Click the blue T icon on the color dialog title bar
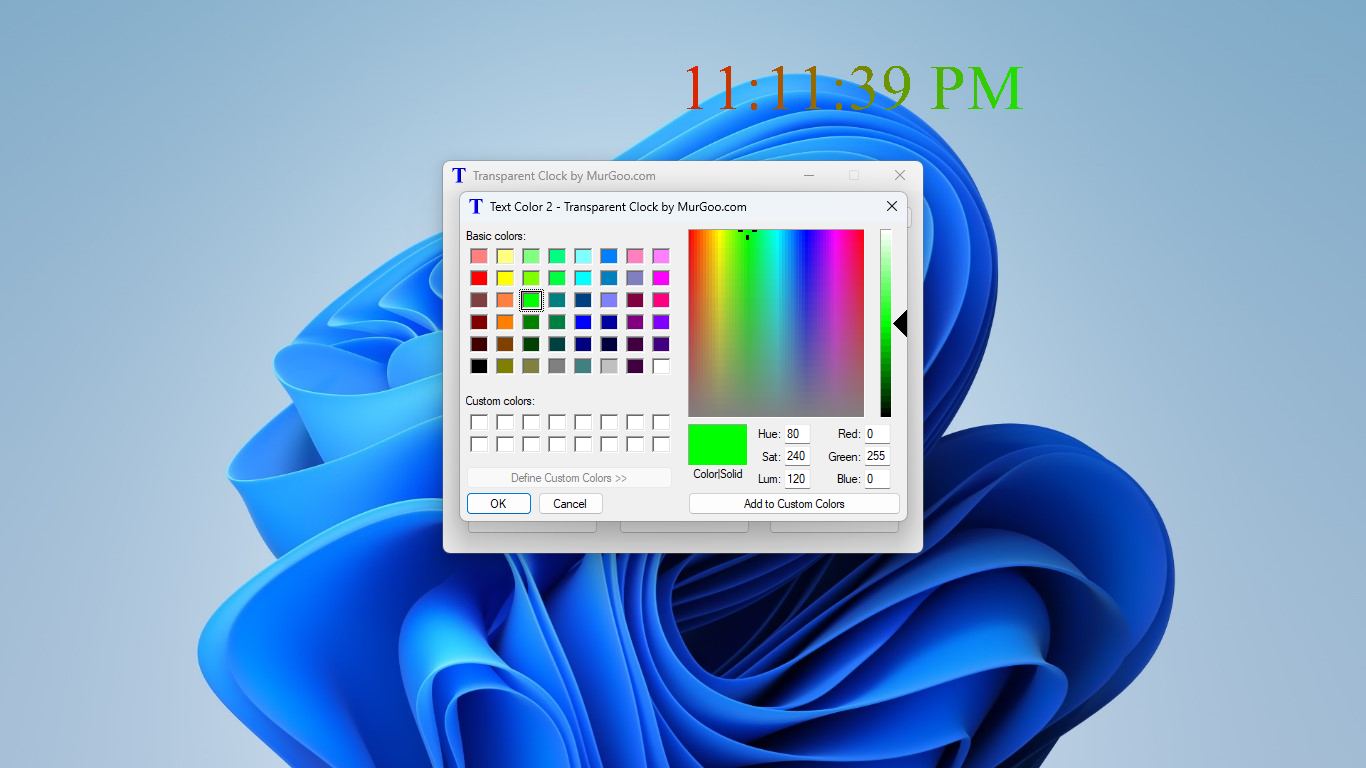The width and height of the screenshot is (1366, 768). pyautogui.click(x=475, y=206)
